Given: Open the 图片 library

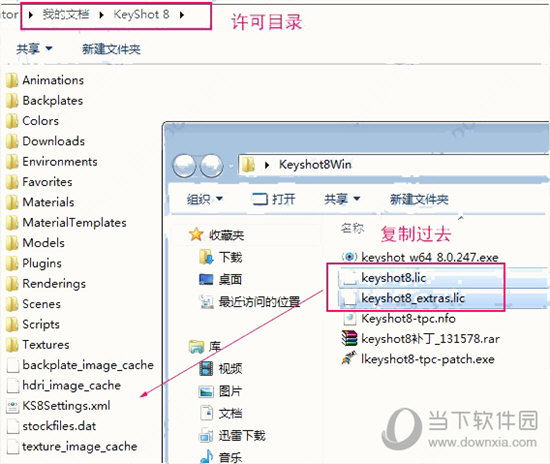Looking at the screenshot, I should [x=221, y=391].
